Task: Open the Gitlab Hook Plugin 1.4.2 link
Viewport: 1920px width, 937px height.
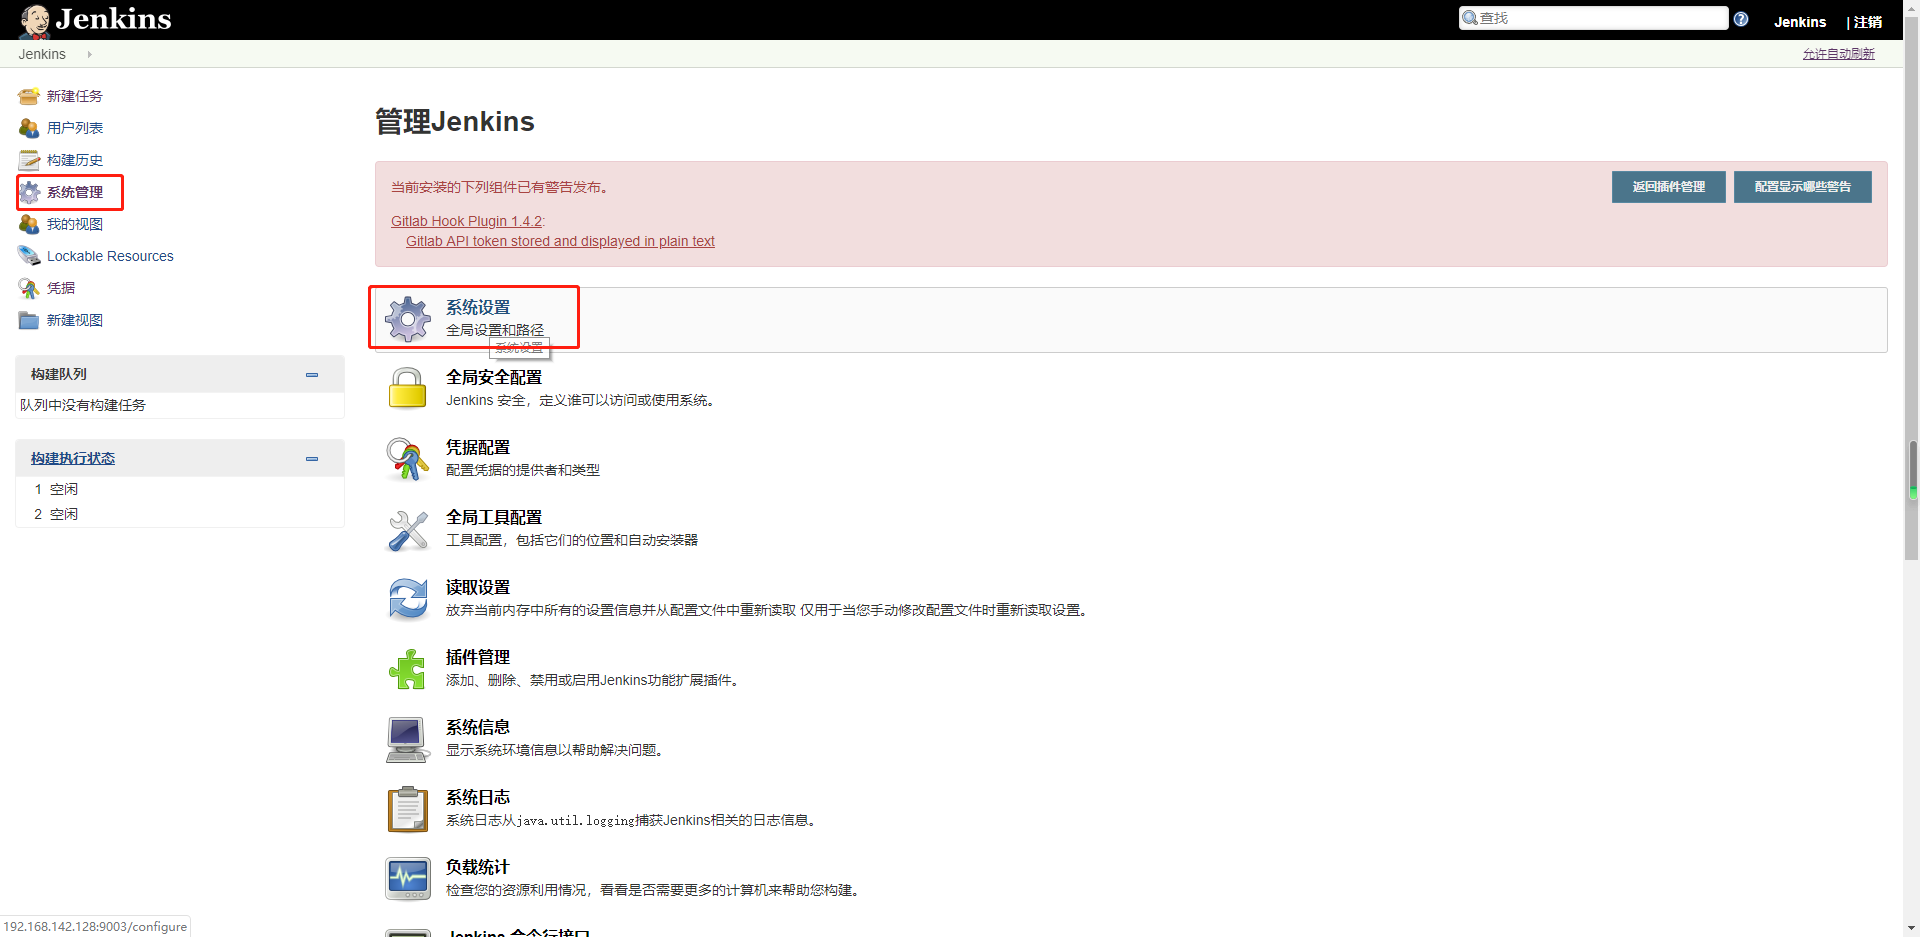Action: coord(466,221)
